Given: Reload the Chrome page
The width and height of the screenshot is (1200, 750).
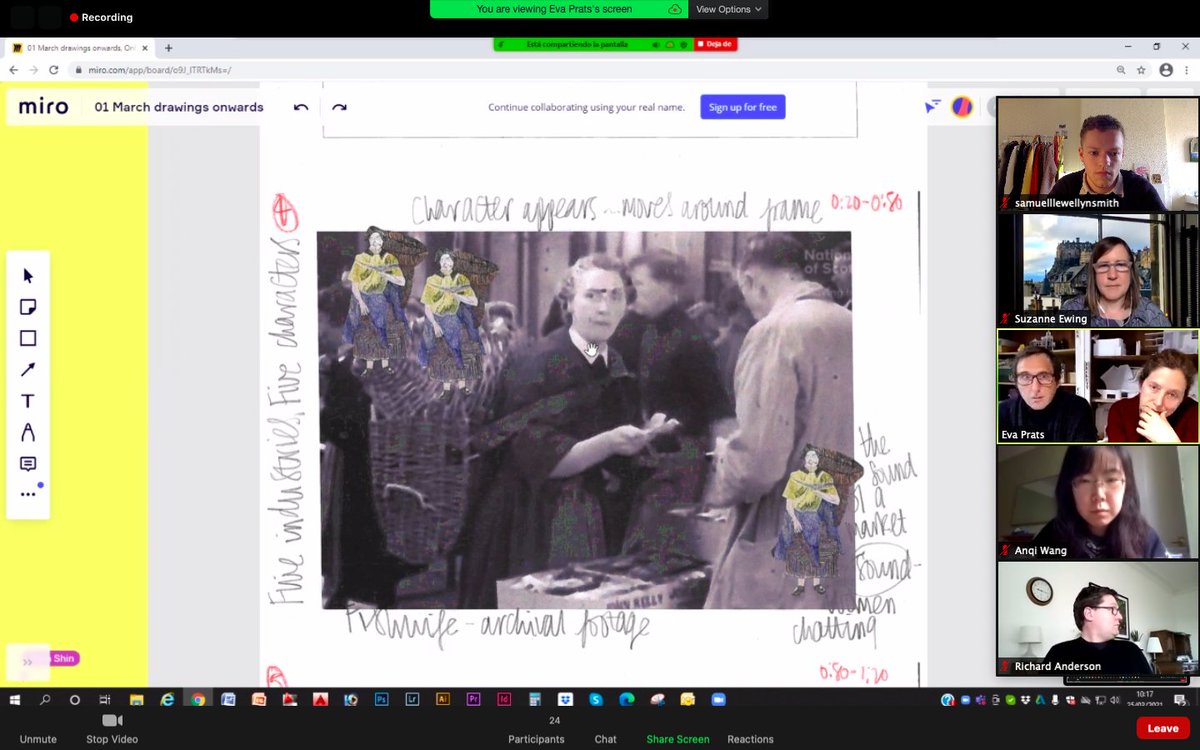Looking at the screenshot, I should 52,70.
